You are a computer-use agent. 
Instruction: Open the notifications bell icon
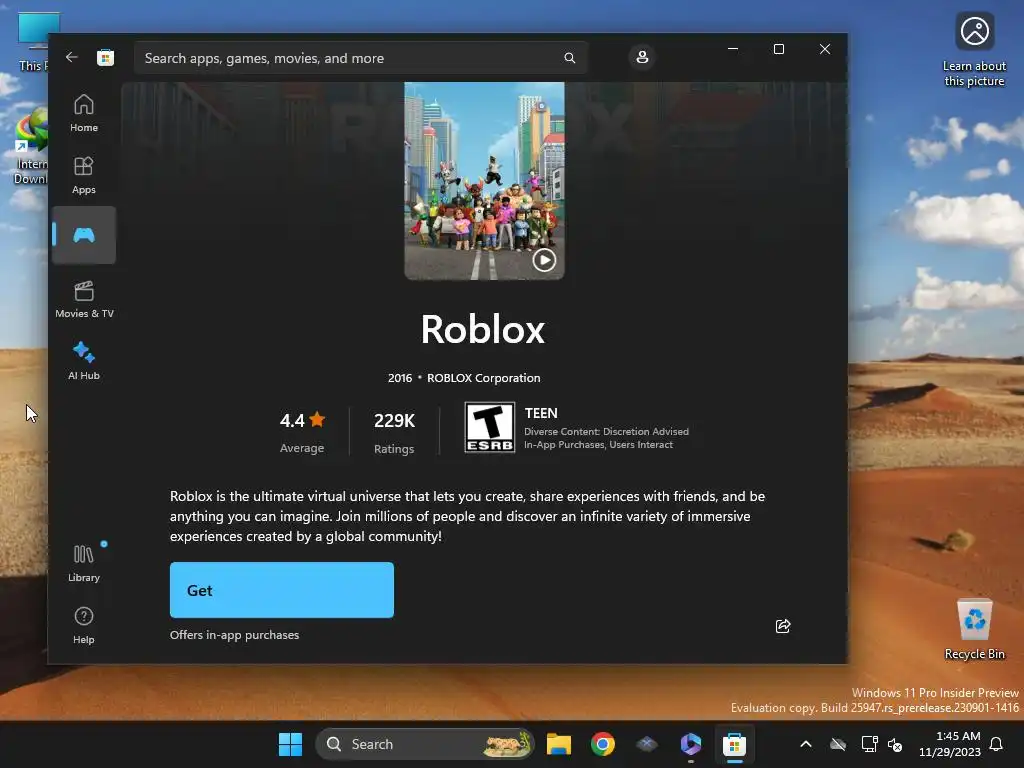tap(996, 744)
